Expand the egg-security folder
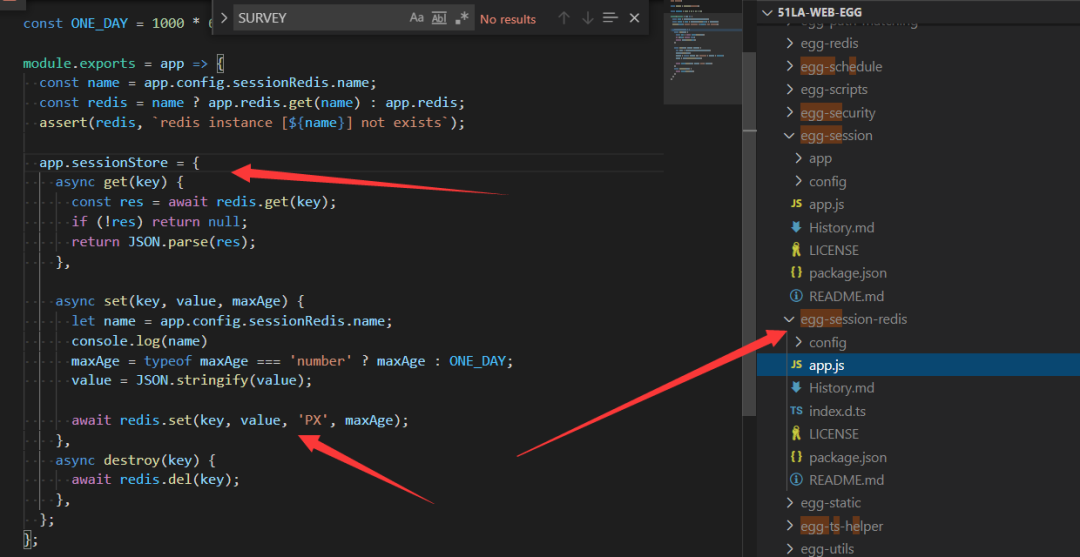Screen dimensions: 1080x557 pos(837,113)
